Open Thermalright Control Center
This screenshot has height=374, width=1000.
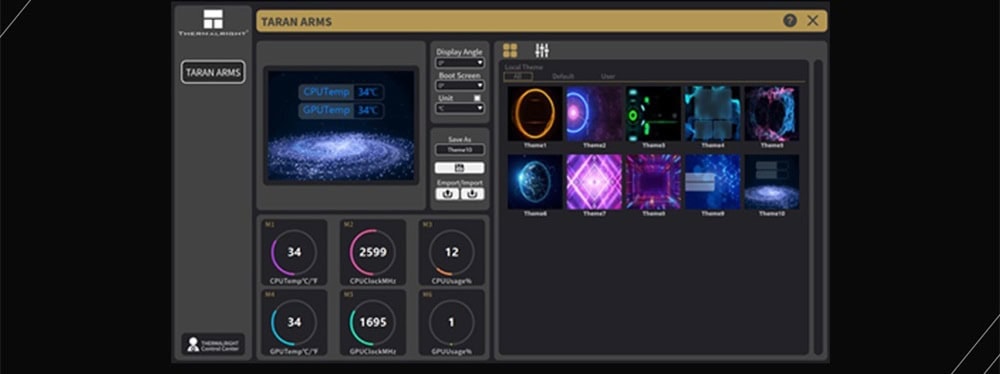coord(213,345)
